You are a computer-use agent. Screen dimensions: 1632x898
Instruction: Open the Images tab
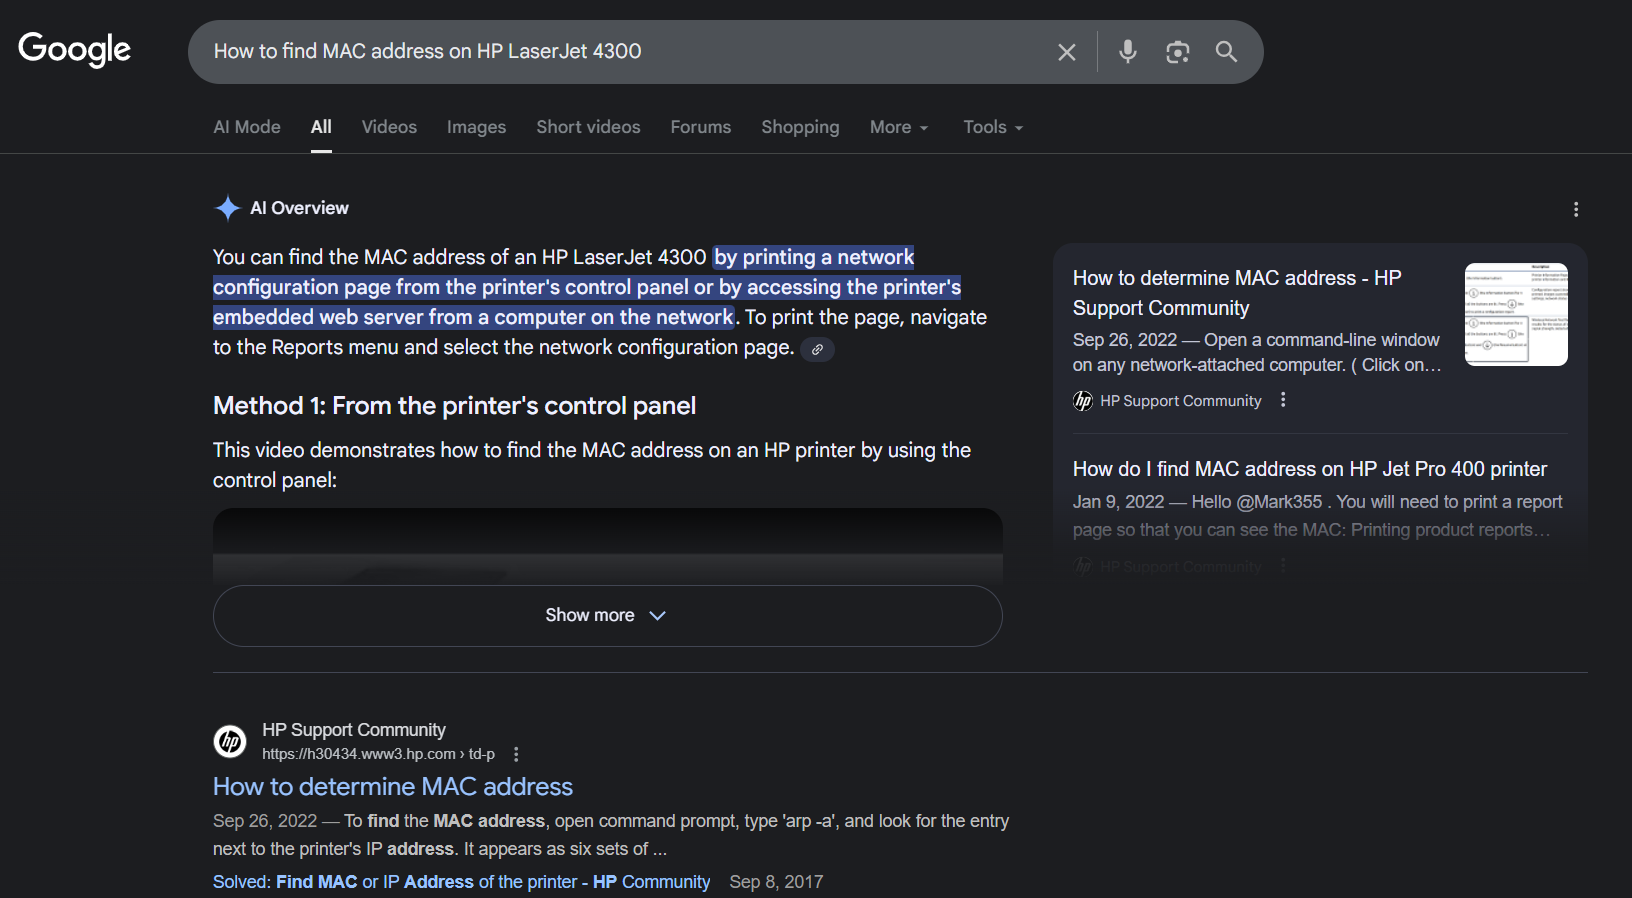[x=476, y=127]
